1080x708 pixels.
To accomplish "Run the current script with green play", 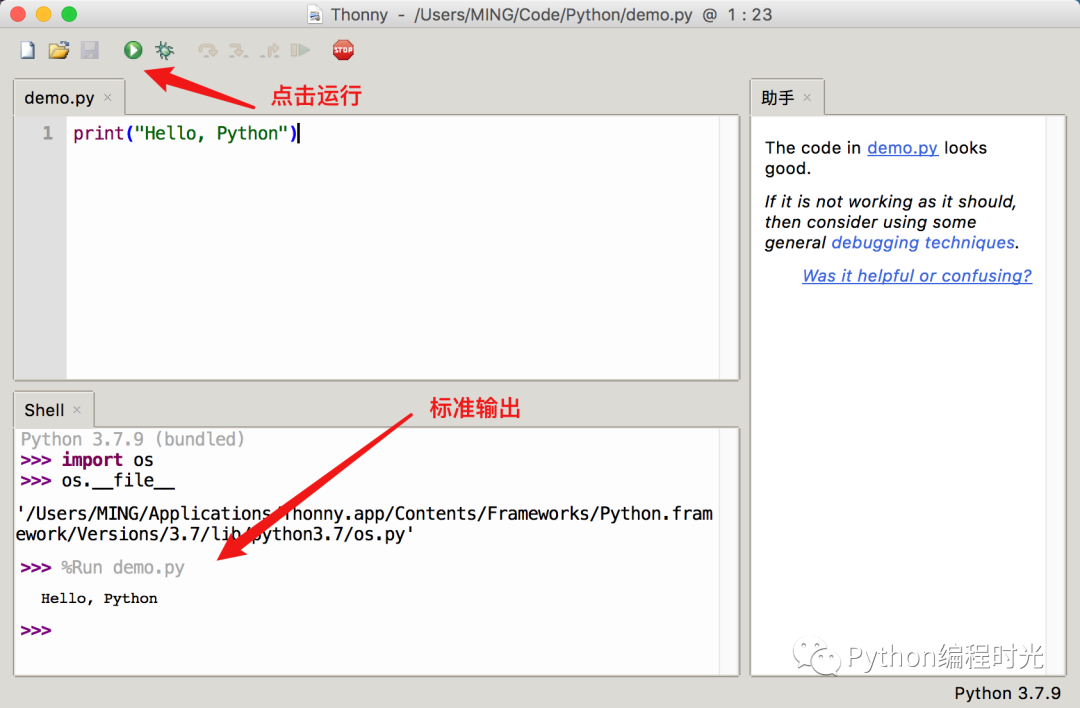I will [133, 50].
